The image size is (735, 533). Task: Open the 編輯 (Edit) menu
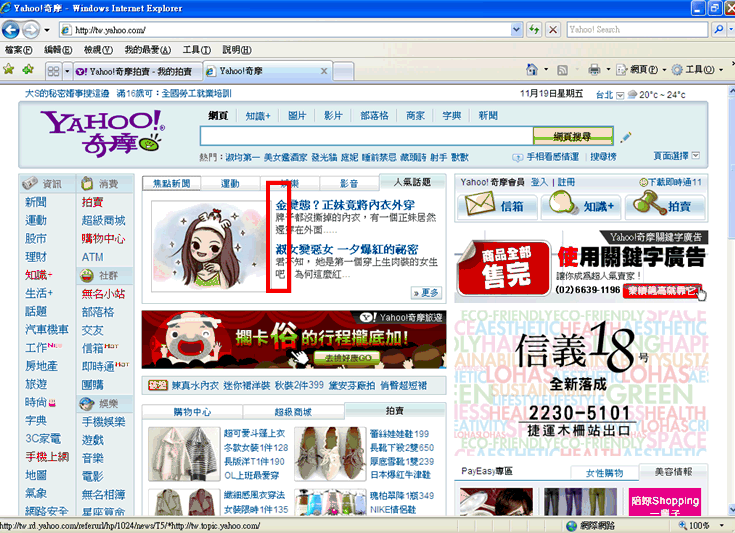(58, 50)
